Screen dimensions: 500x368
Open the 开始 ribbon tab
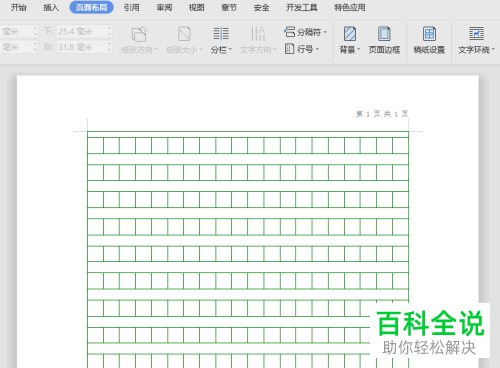19,7
